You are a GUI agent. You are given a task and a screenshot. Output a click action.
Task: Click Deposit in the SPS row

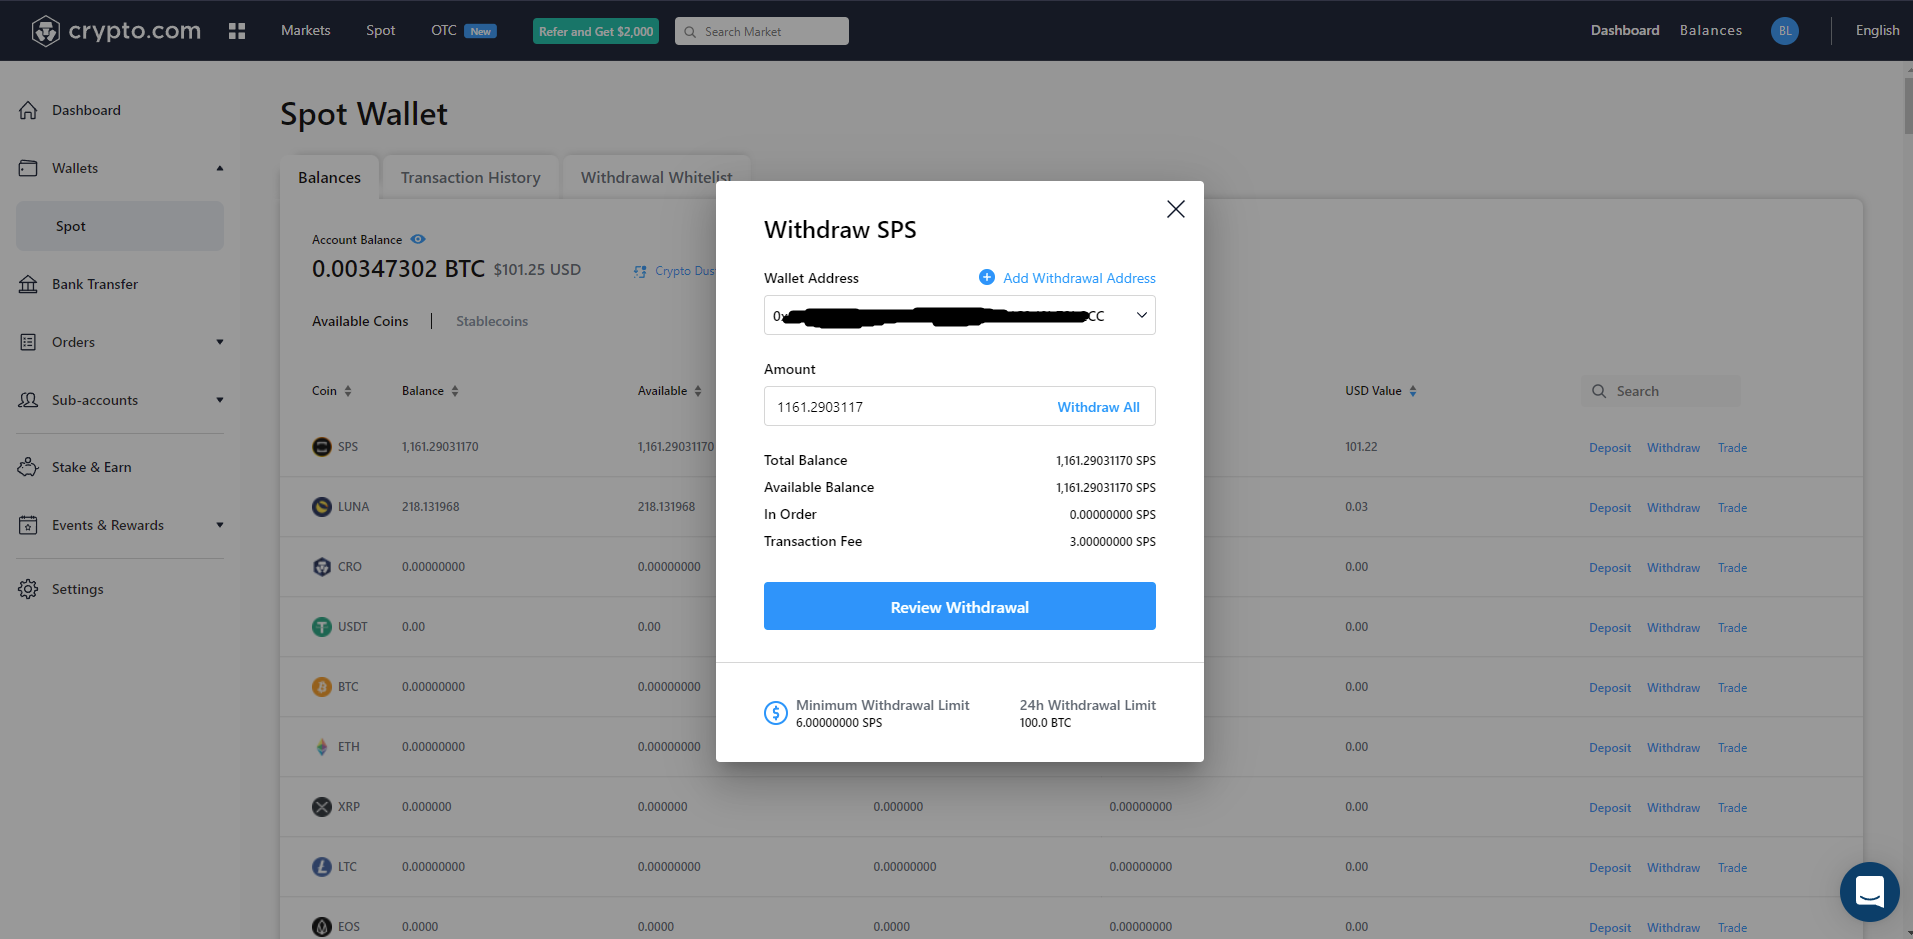1609,448
